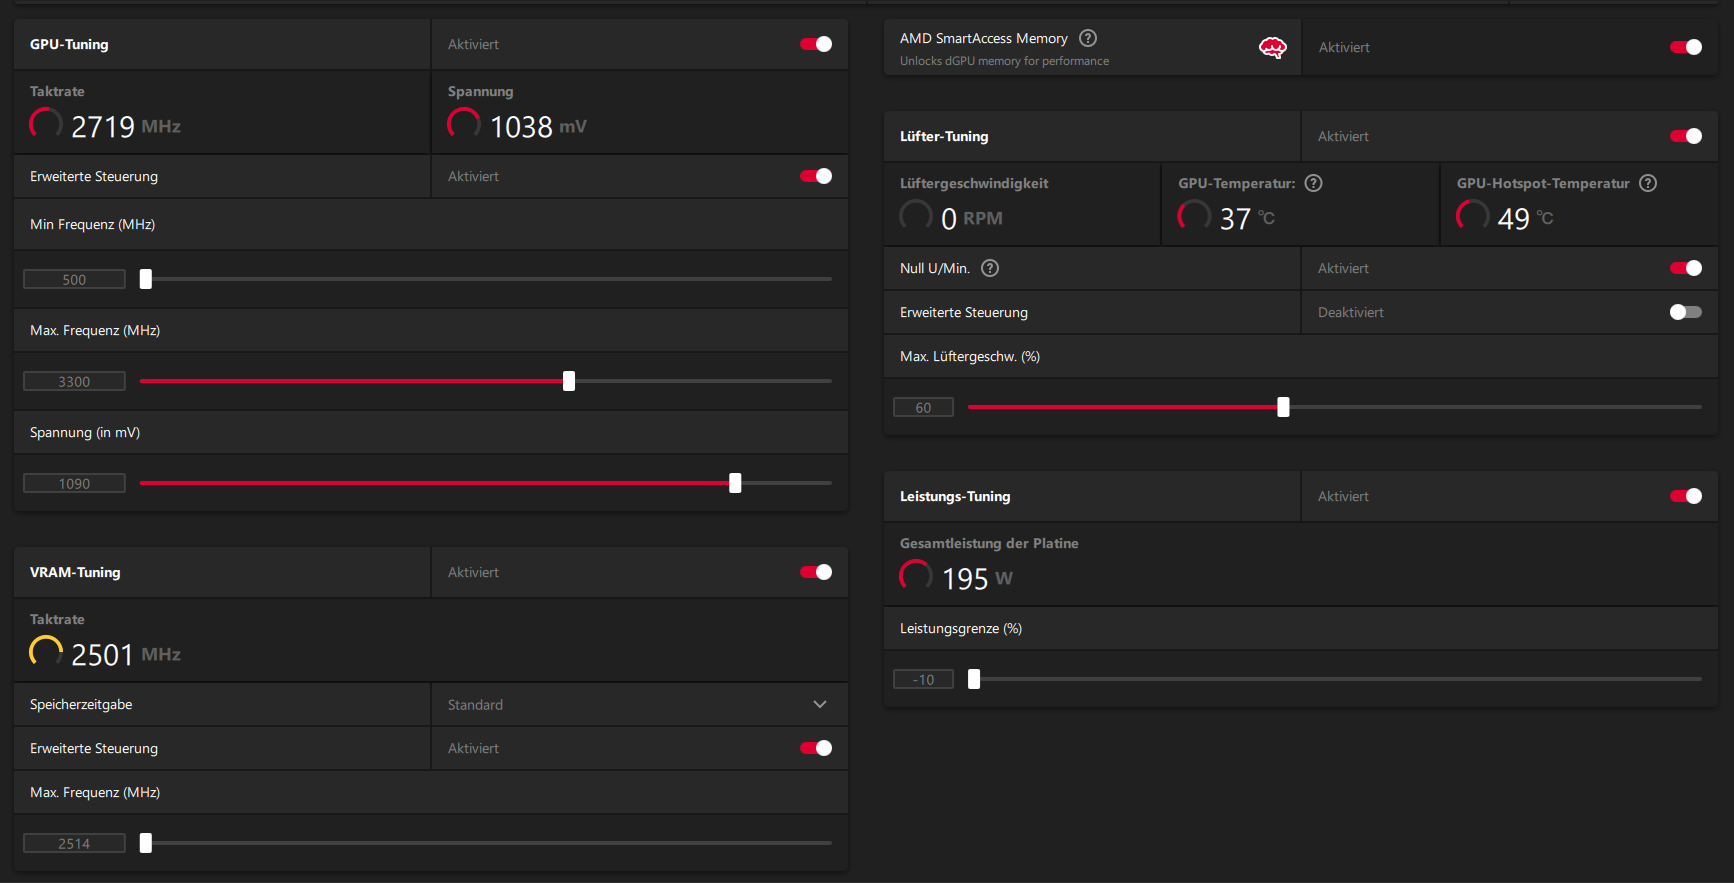Image resolution: width=1734 pixels, height=883 pixels.
Task: Click GPU temperature 37 °C gauge
Action: click(x=1194, y=216)
